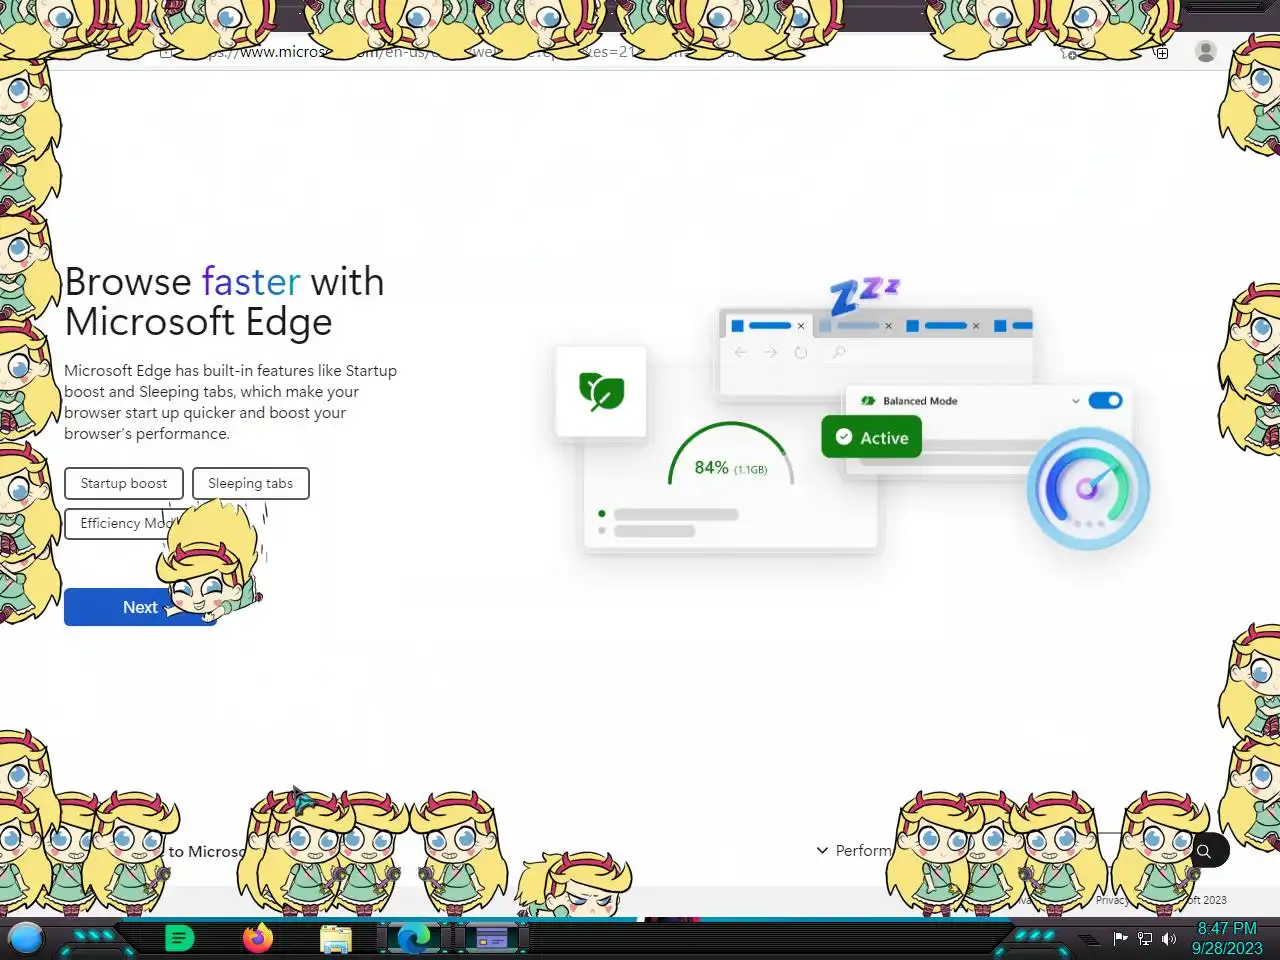Show hidden tray icons

(1088, 939)
